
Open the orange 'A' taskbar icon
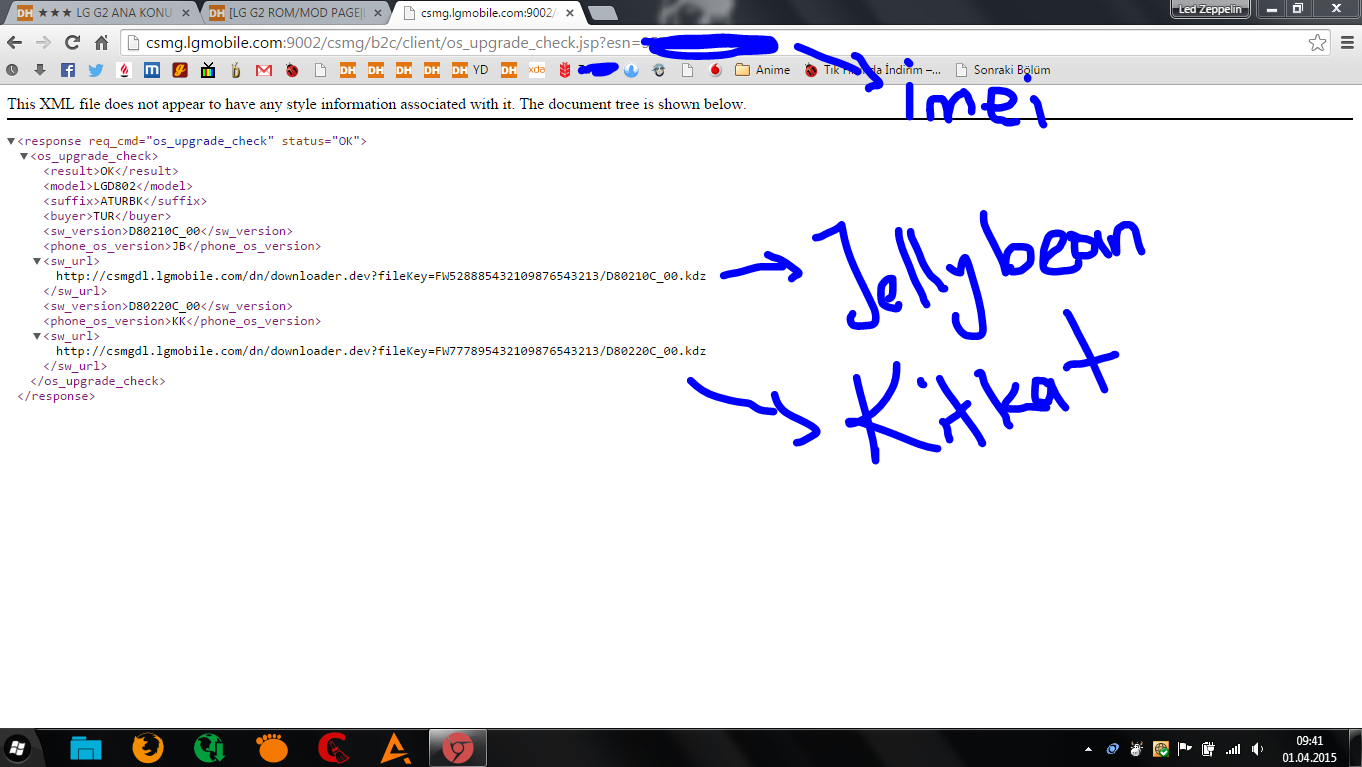coord(395,748)
